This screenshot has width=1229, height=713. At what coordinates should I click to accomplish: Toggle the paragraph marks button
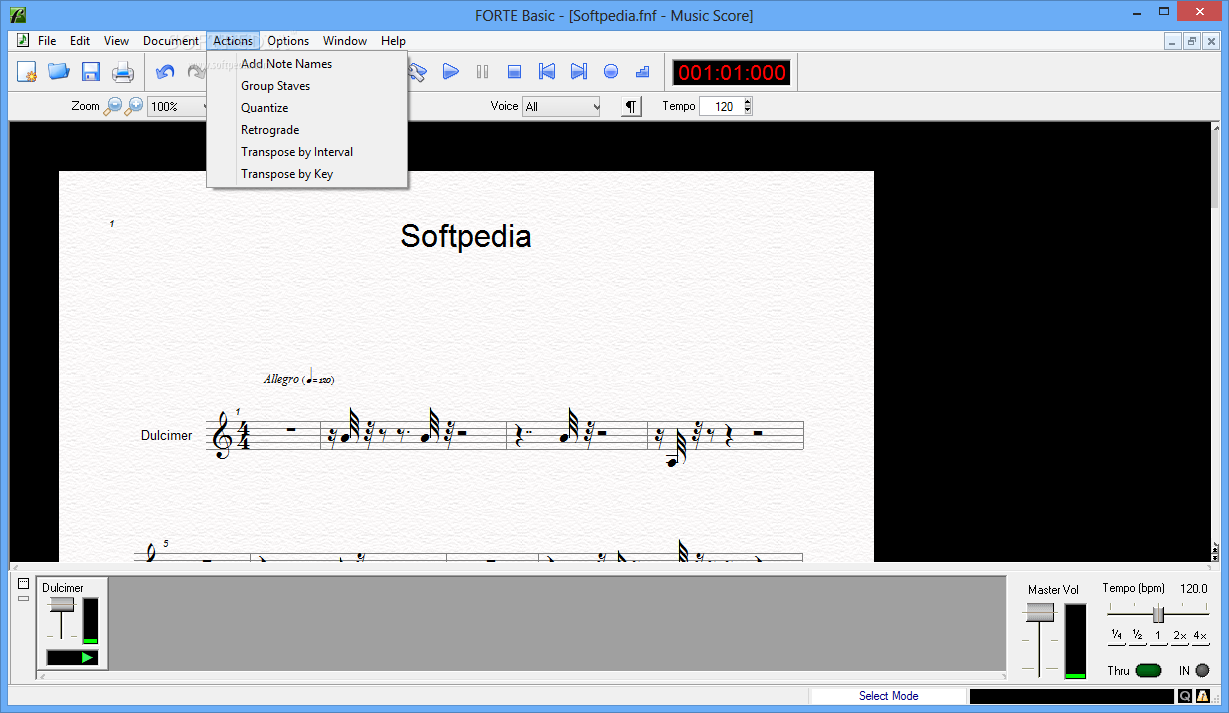[x=631, y=106]
